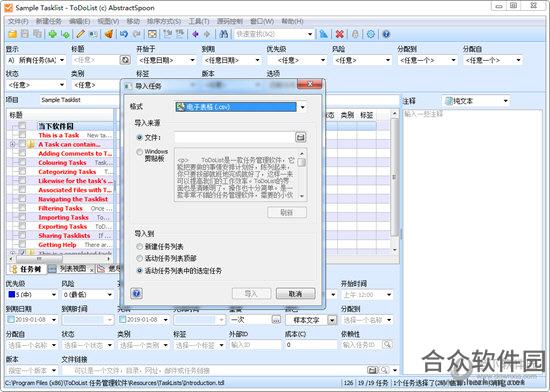Open the 工具(T) menu
The image size is (550, 392).
pos(199,21)
